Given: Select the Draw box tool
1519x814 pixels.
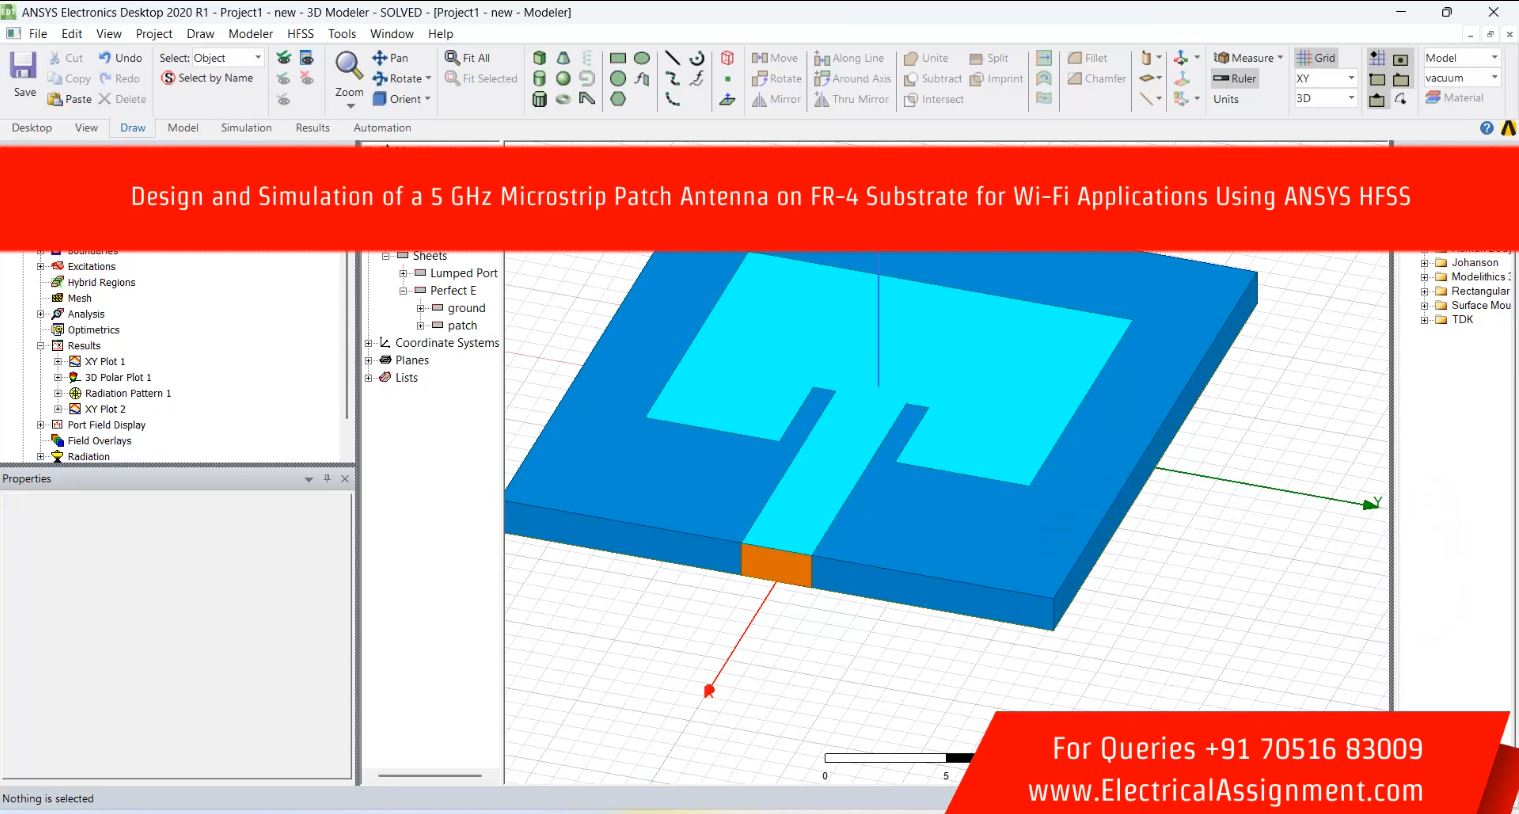Looking at the screenshot, I should [540, 58].
